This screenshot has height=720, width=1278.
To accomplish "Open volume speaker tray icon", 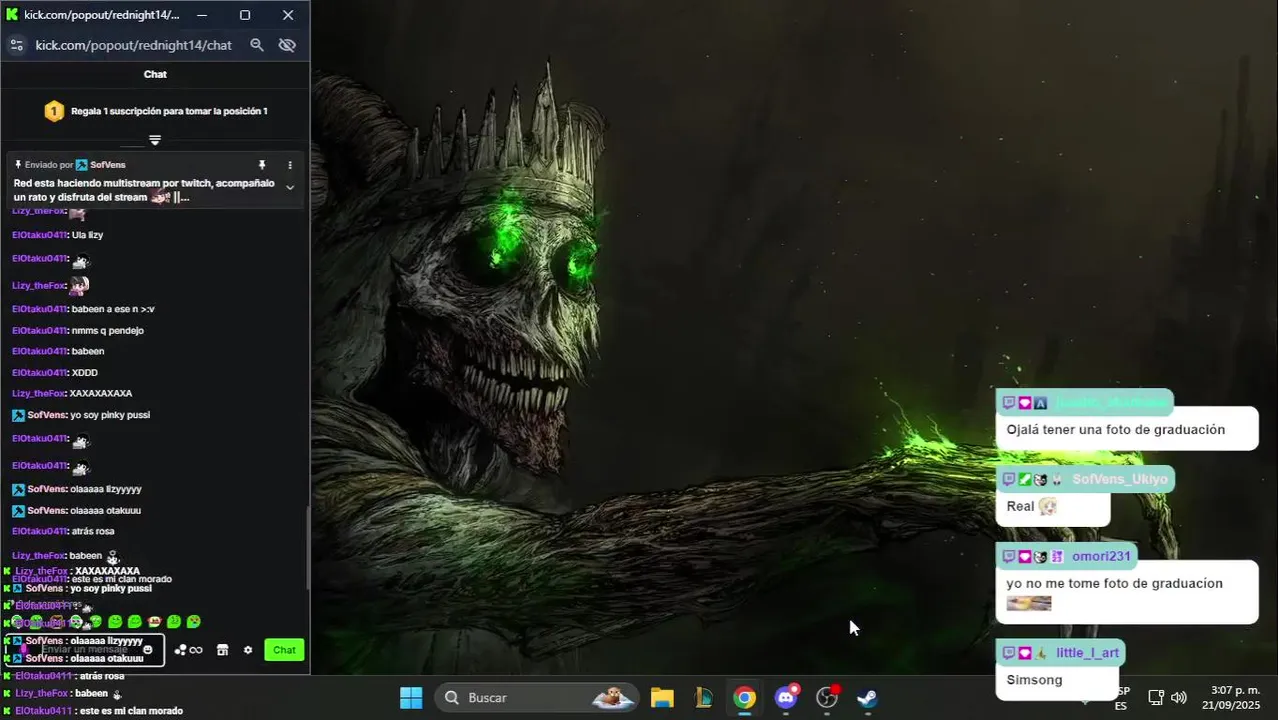I will point(1179,697).
